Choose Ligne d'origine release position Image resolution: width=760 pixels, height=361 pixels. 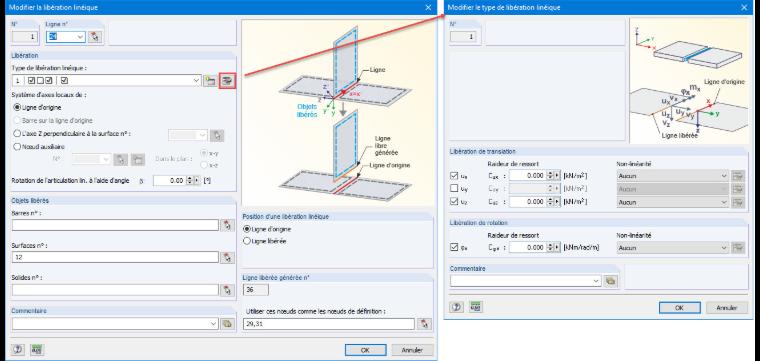coord(247,229)
